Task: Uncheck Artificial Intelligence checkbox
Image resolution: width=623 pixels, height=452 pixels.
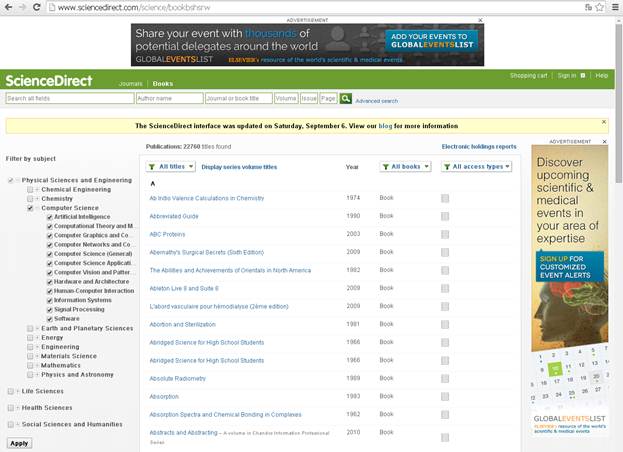Action: click(x=50, y=217)
